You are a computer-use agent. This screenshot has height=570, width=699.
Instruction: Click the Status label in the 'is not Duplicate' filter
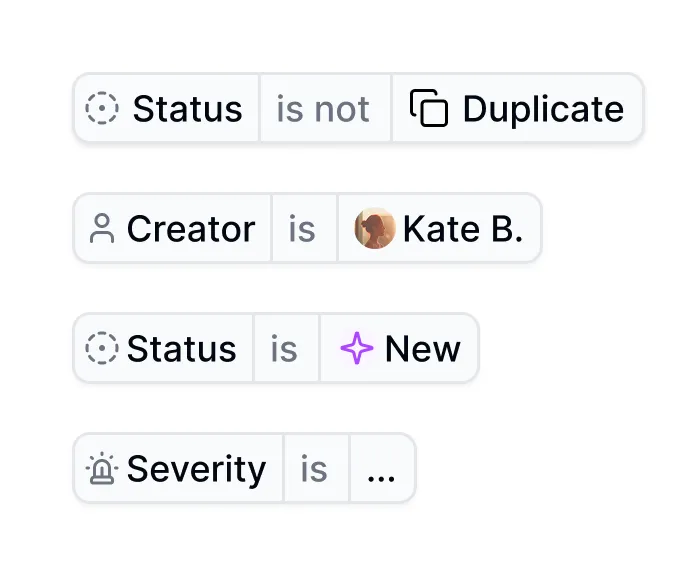[187, 108]
